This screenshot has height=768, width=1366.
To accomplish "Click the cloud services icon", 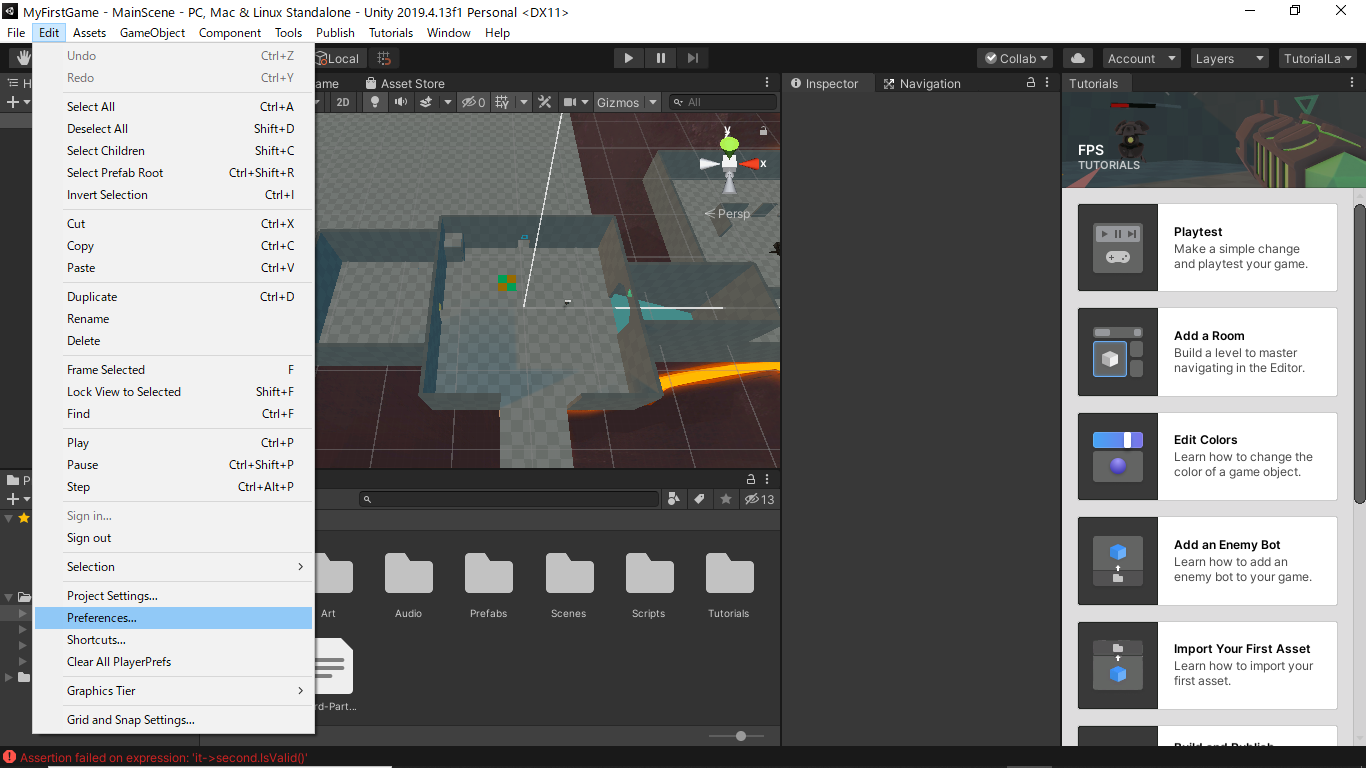I will point(1078,58).
